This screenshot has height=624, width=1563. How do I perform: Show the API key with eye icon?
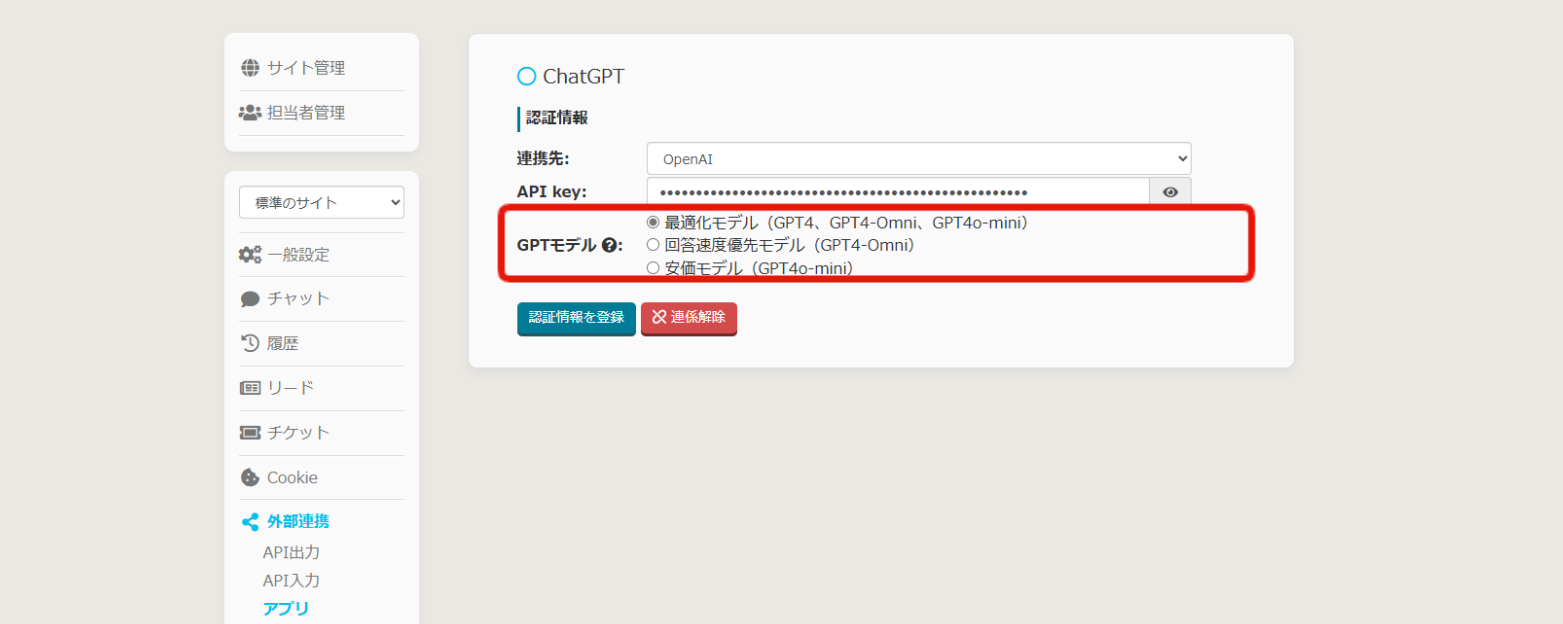(x=1170, y=193)
